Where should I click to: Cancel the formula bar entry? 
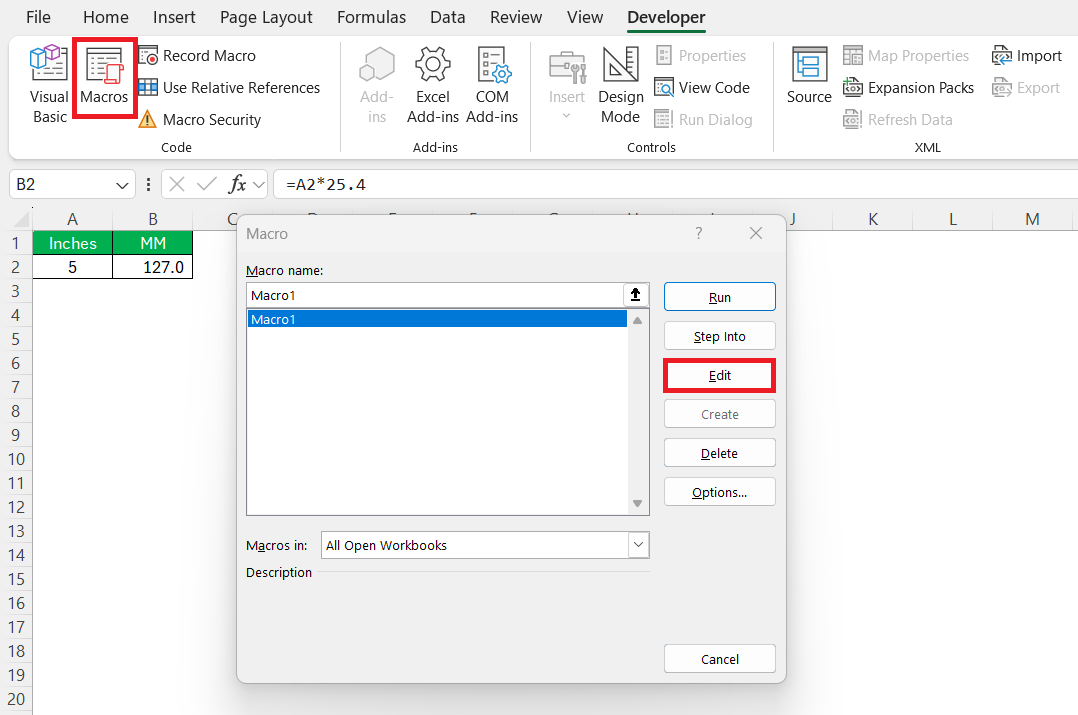177,184
